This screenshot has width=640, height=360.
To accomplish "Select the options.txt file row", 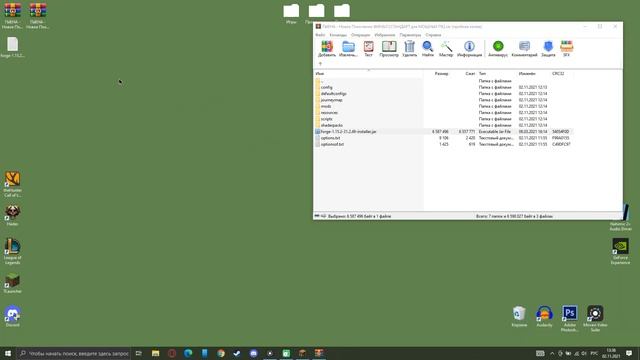I will [x=444, y=138].
